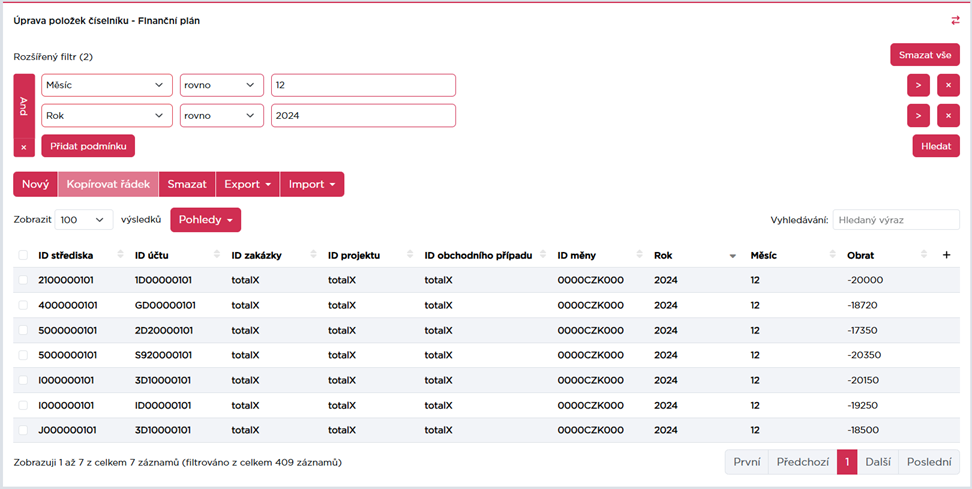Go to Další page
Viewport: 972px width, 489px height.
click(x=878, y=462)
